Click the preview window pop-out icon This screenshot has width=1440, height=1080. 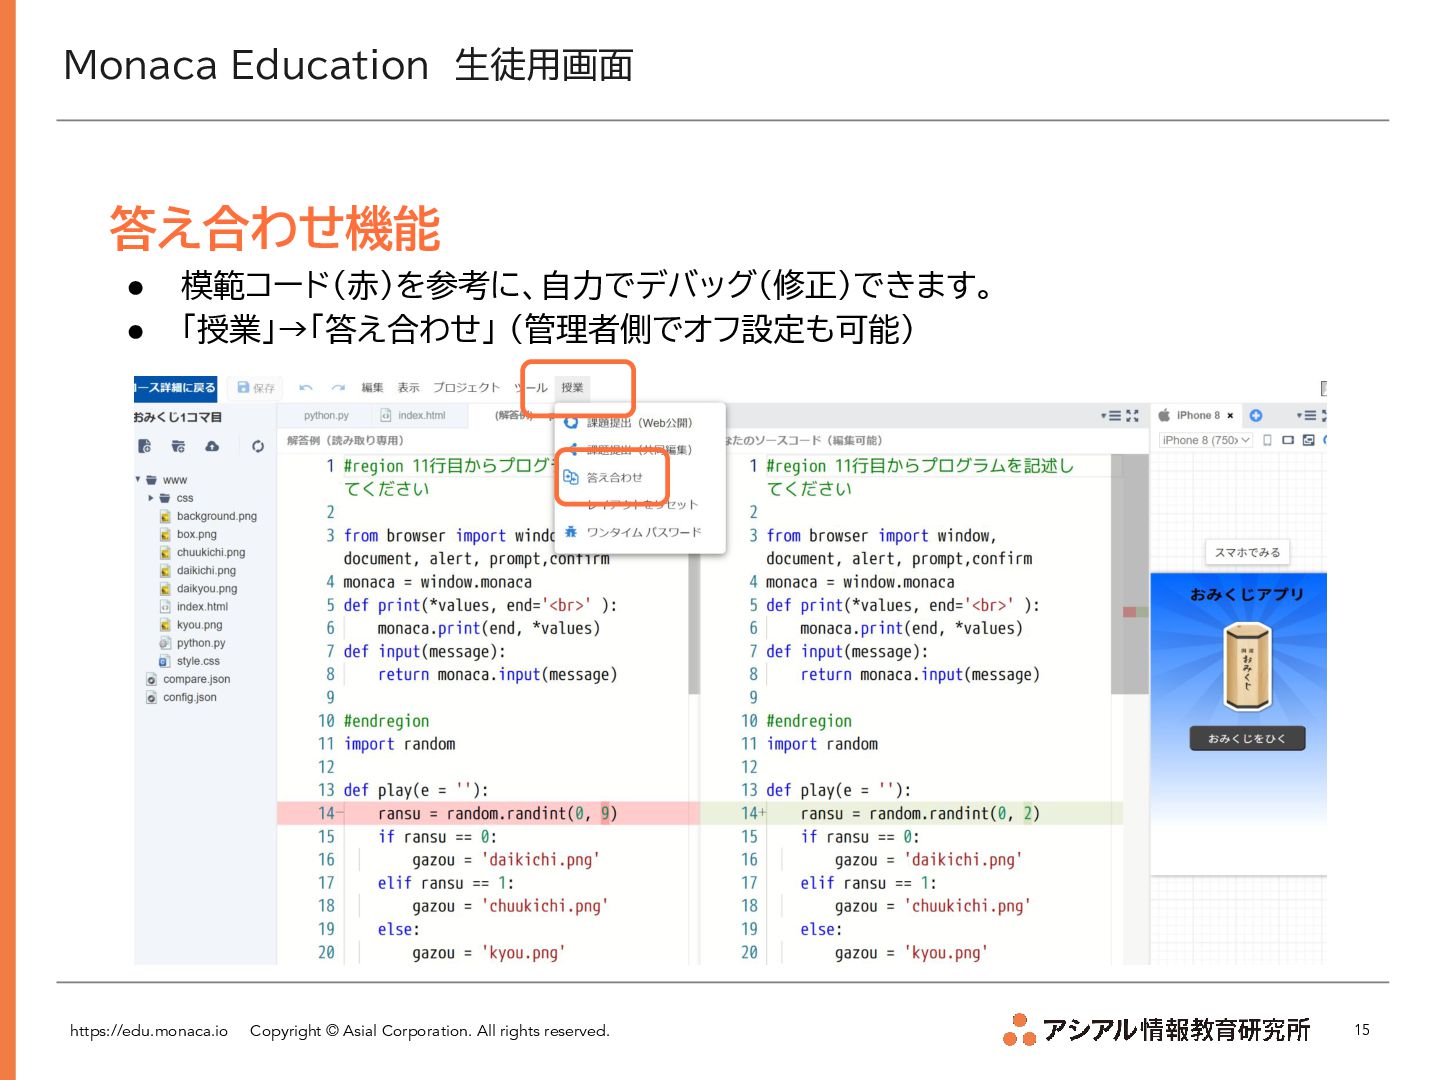pyautogui.click(x=1308, y=440)
